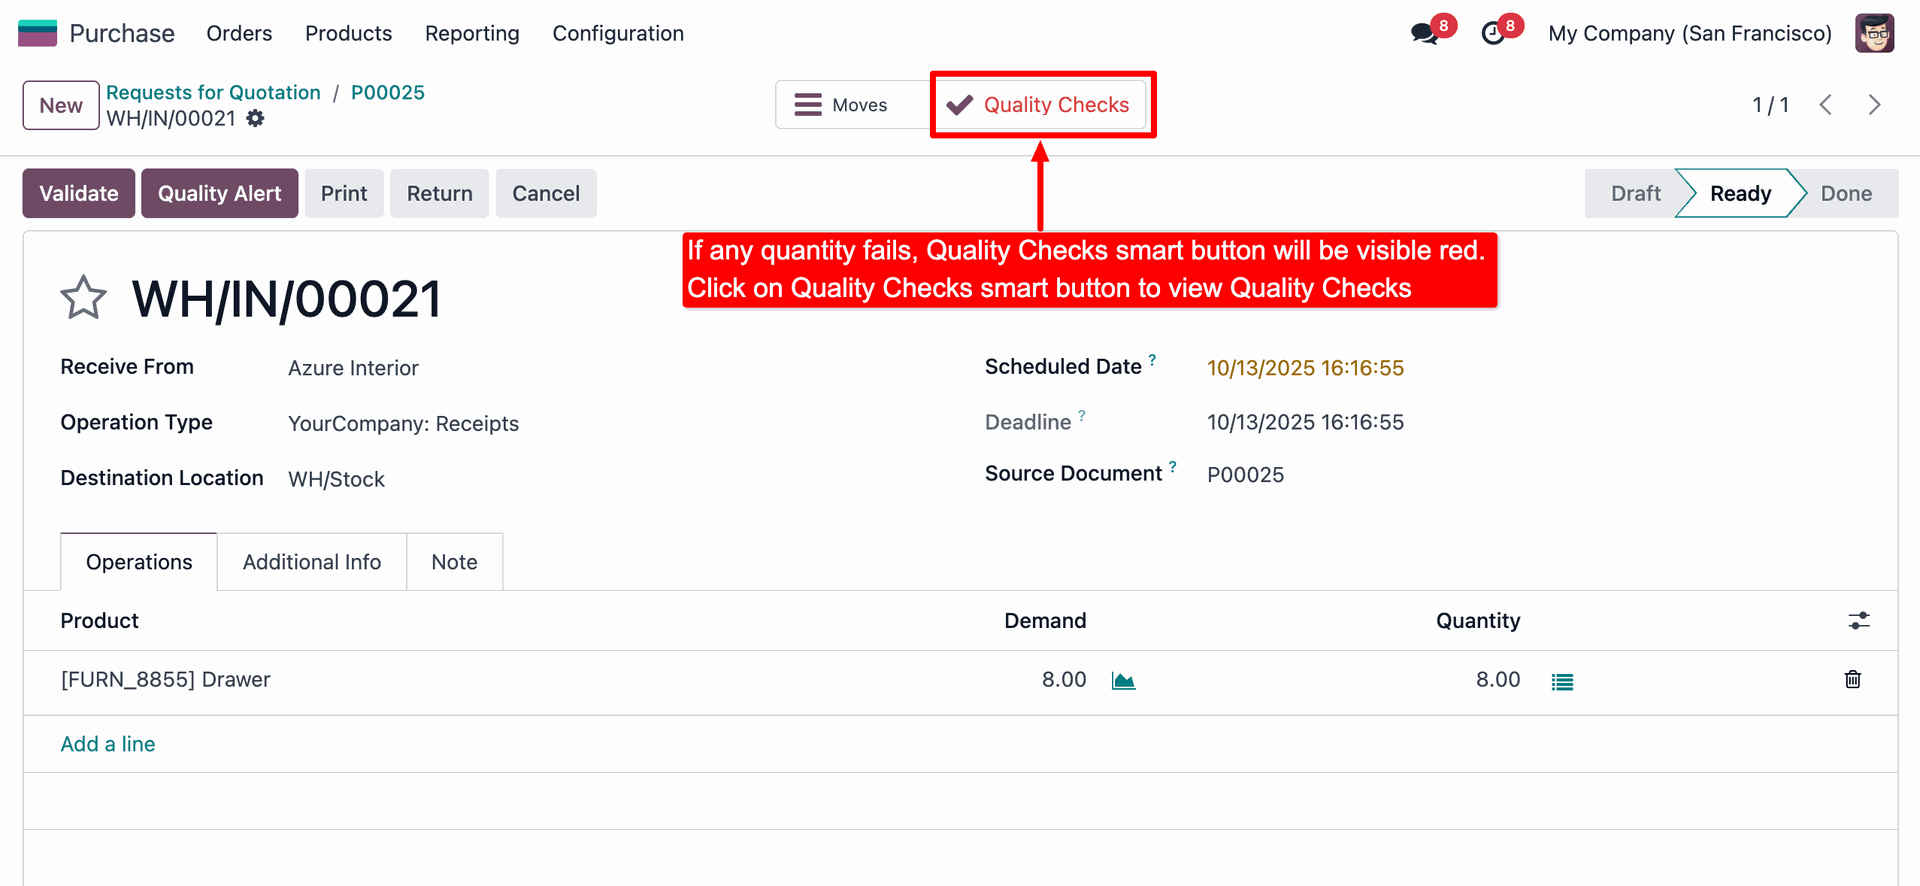Switch to the Additional Info tab
The width and height of the screenshot is (1920, 886).
pyautogui.click(x=312, y=562)
